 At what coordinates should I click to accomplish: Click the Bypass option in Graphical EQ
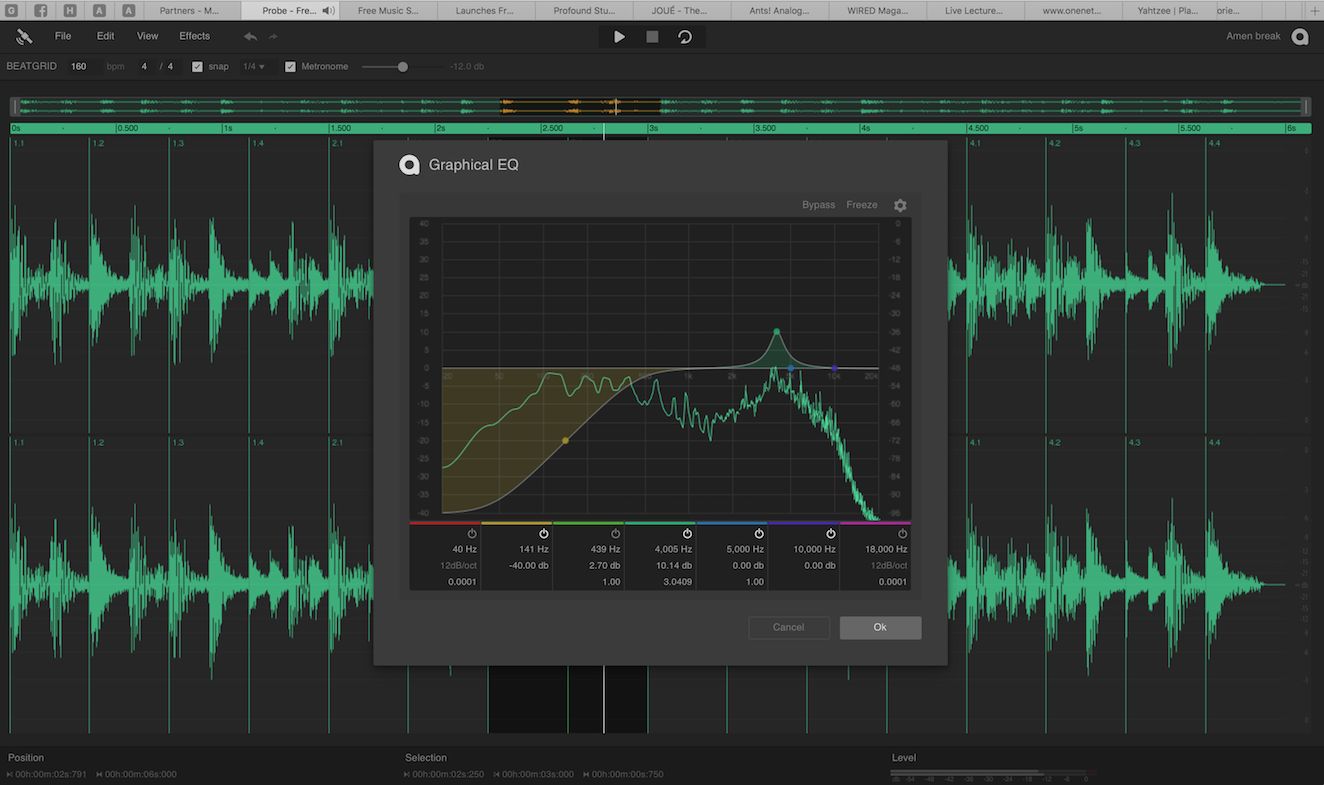tap(818, 204)
